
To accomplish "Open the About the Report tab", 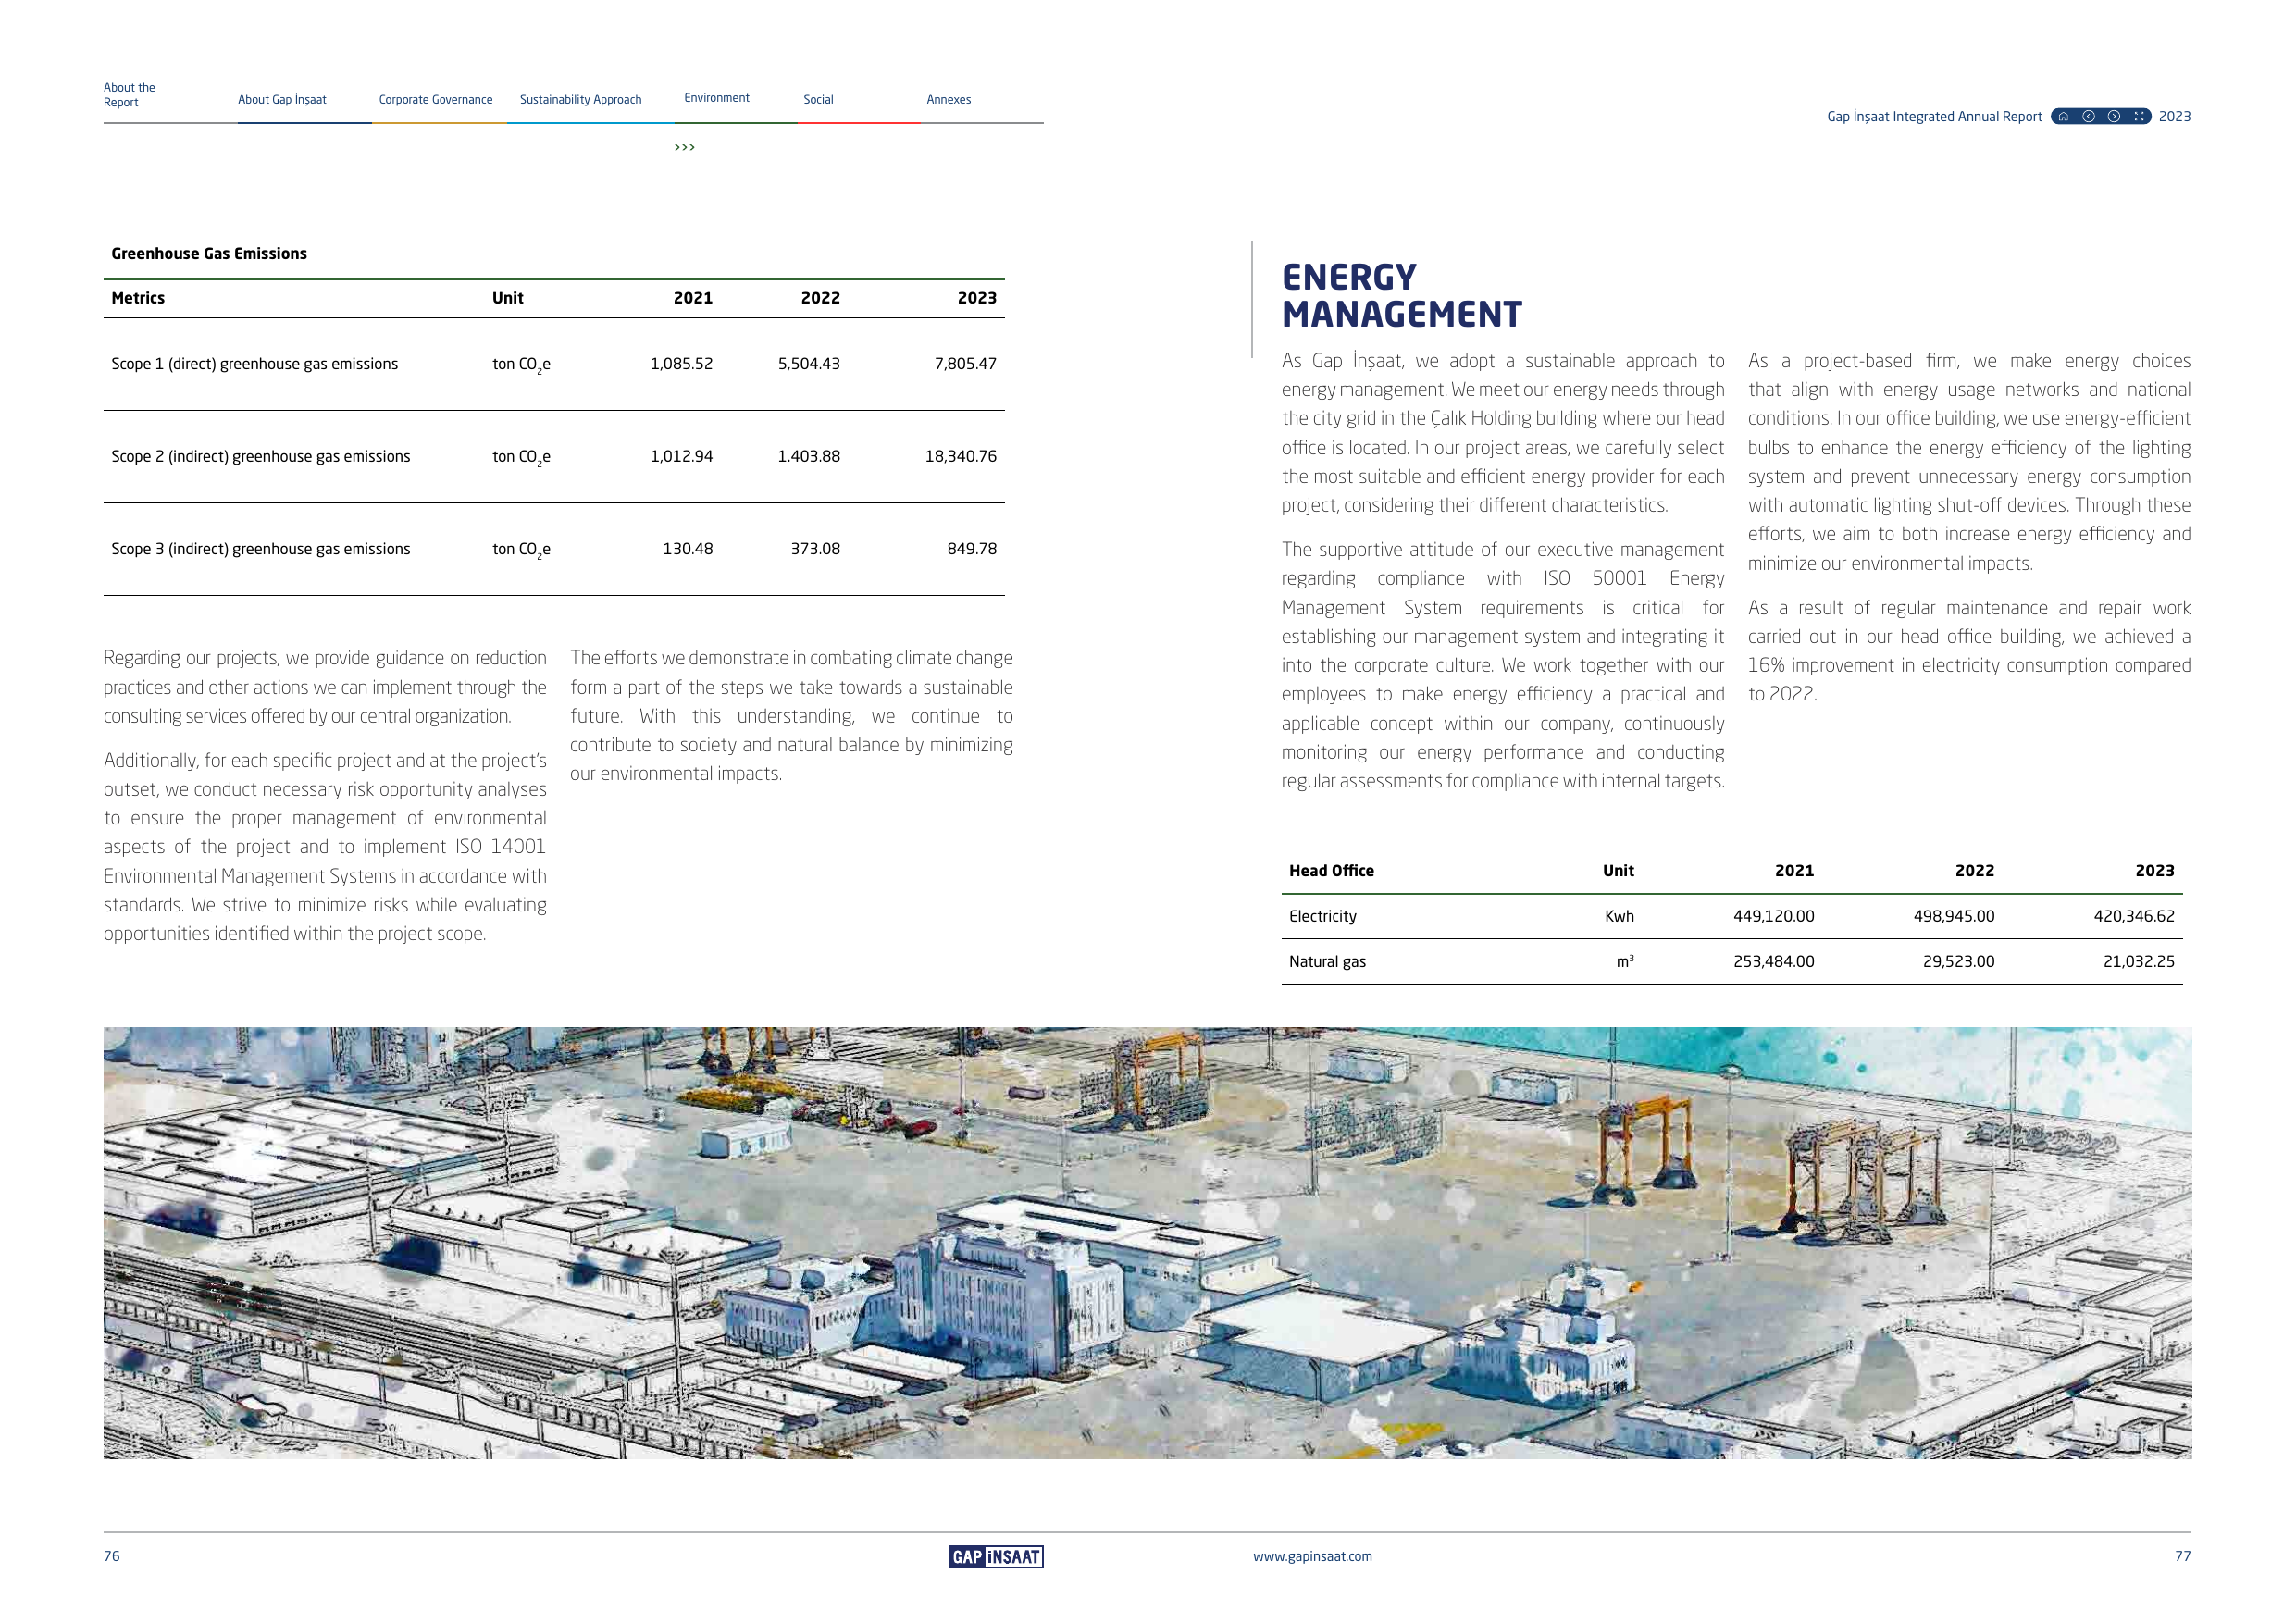I will point(129,95).
